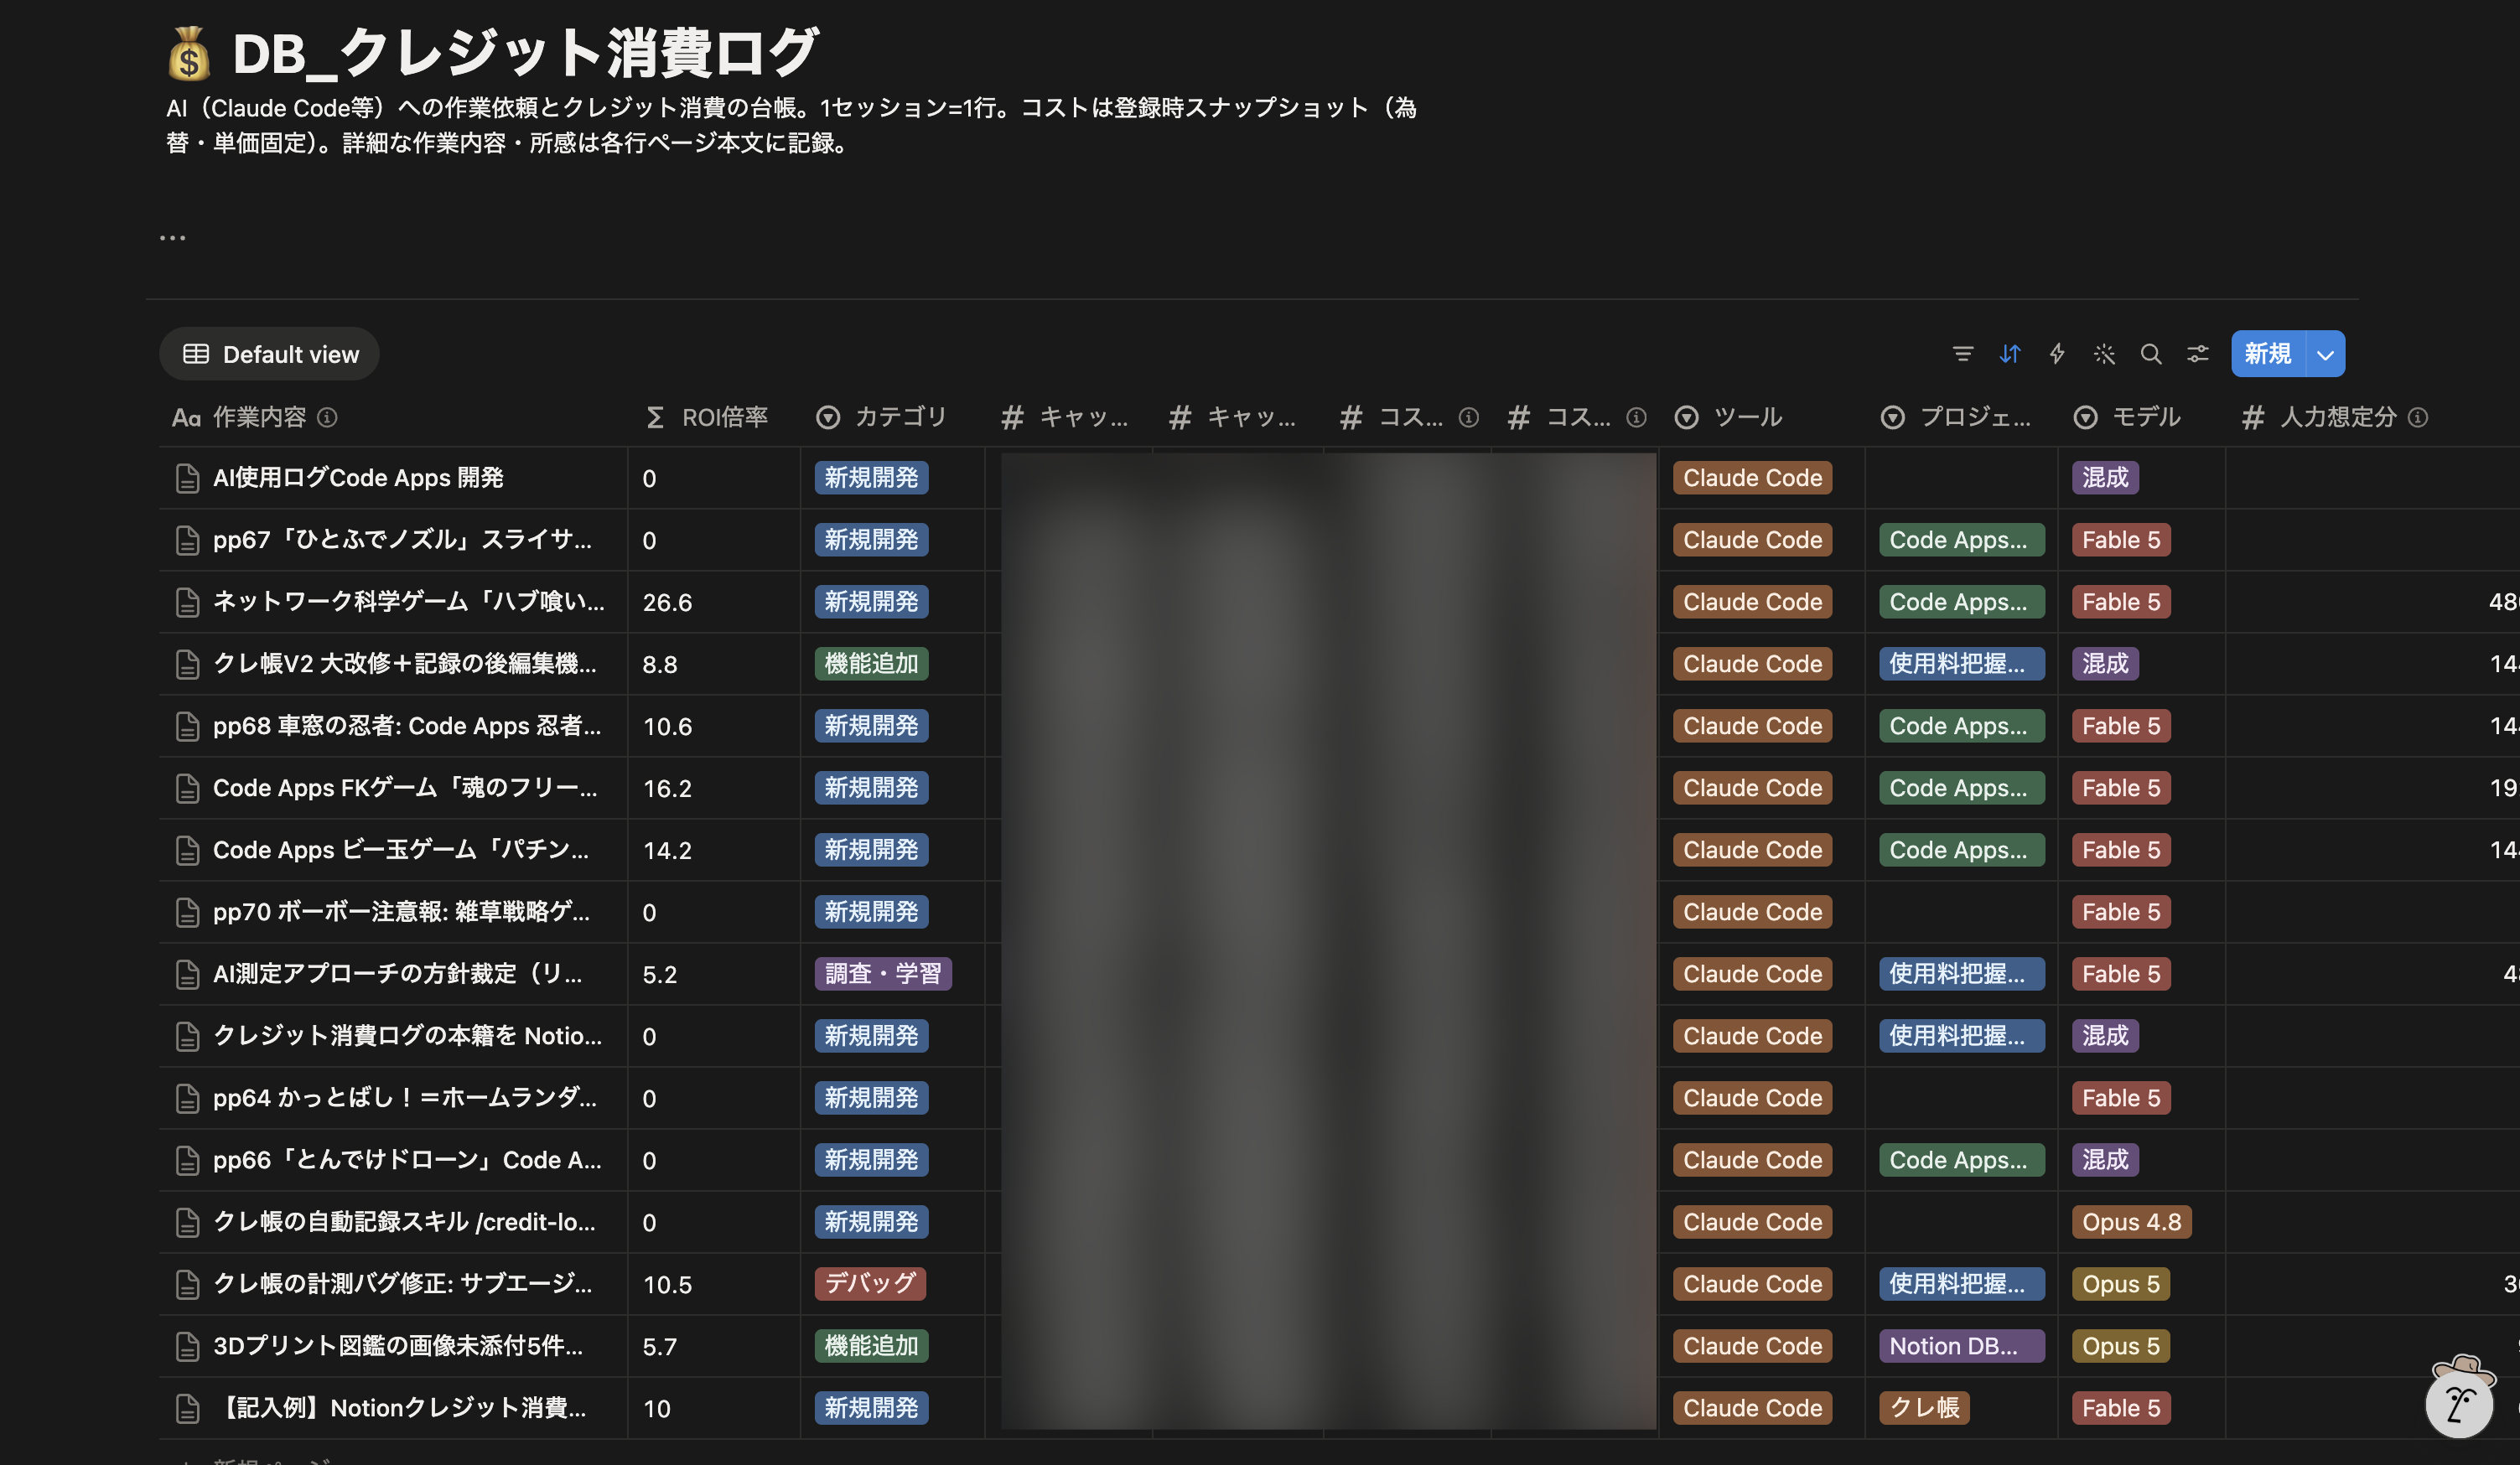The height and width of the screenshot is (1465, 2520).
Task: Click the sigma icon in ROI倍率 header
Action: pyautogui.click(x=655, y=417)
